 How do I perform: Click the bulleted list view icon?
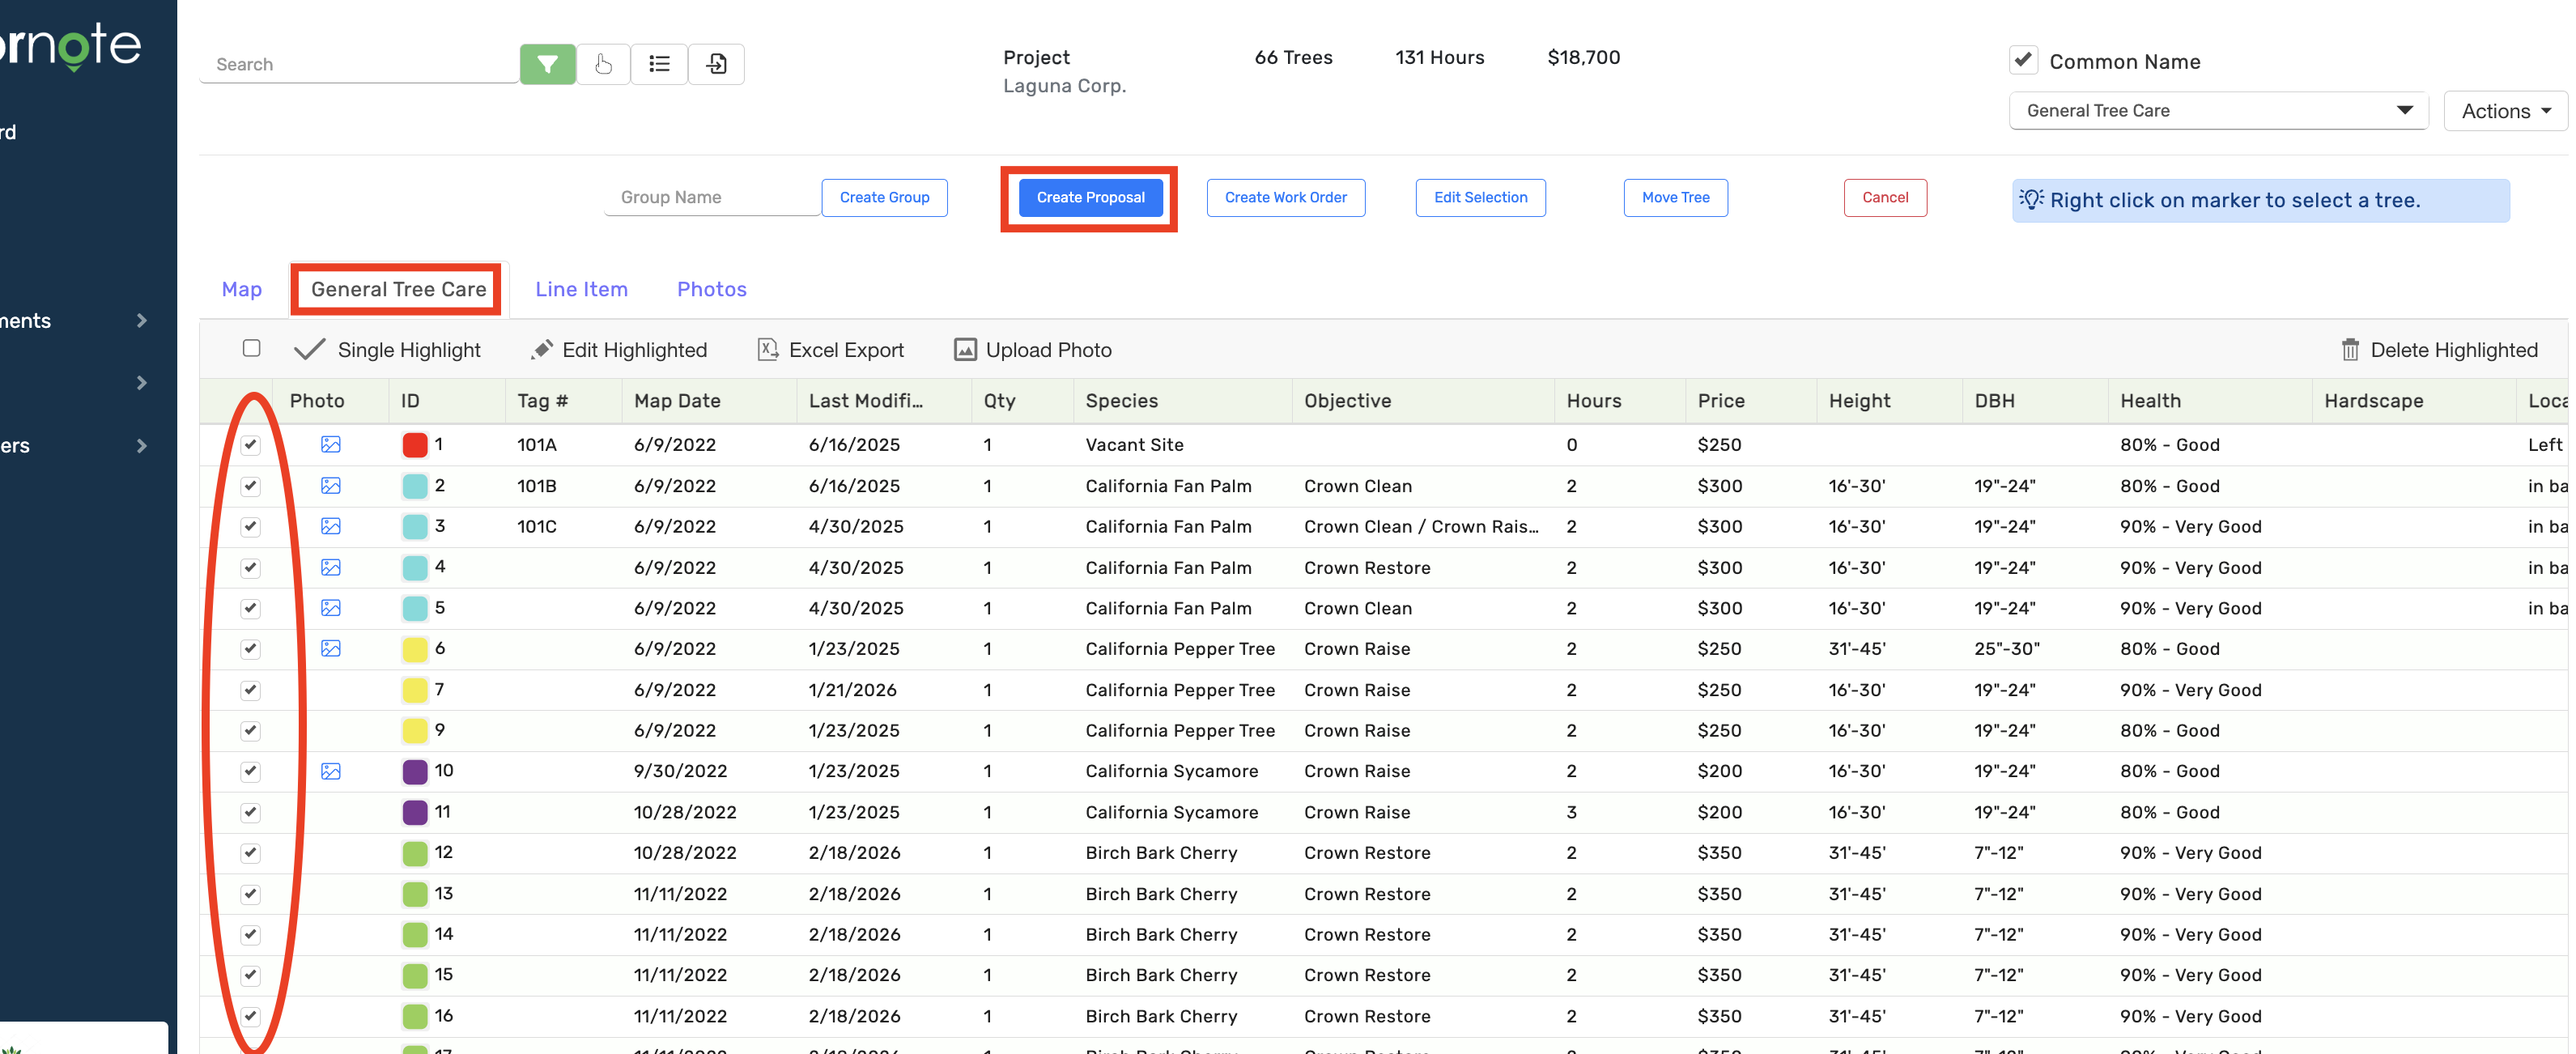click(x=659, y=64)
